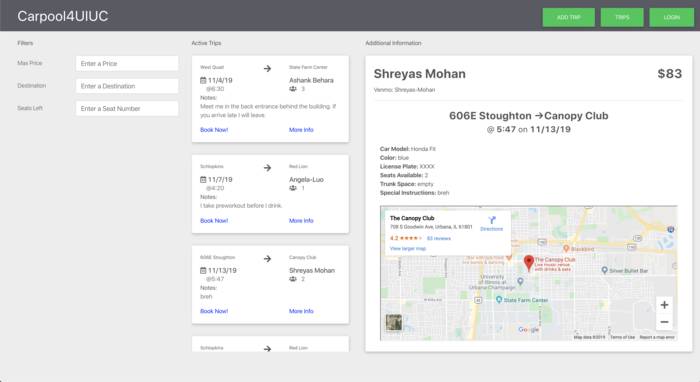The image size is (700, 382).
Task: Click the red Canopy Club map pin
Action: pyautogui.click(x=529, y=263)
